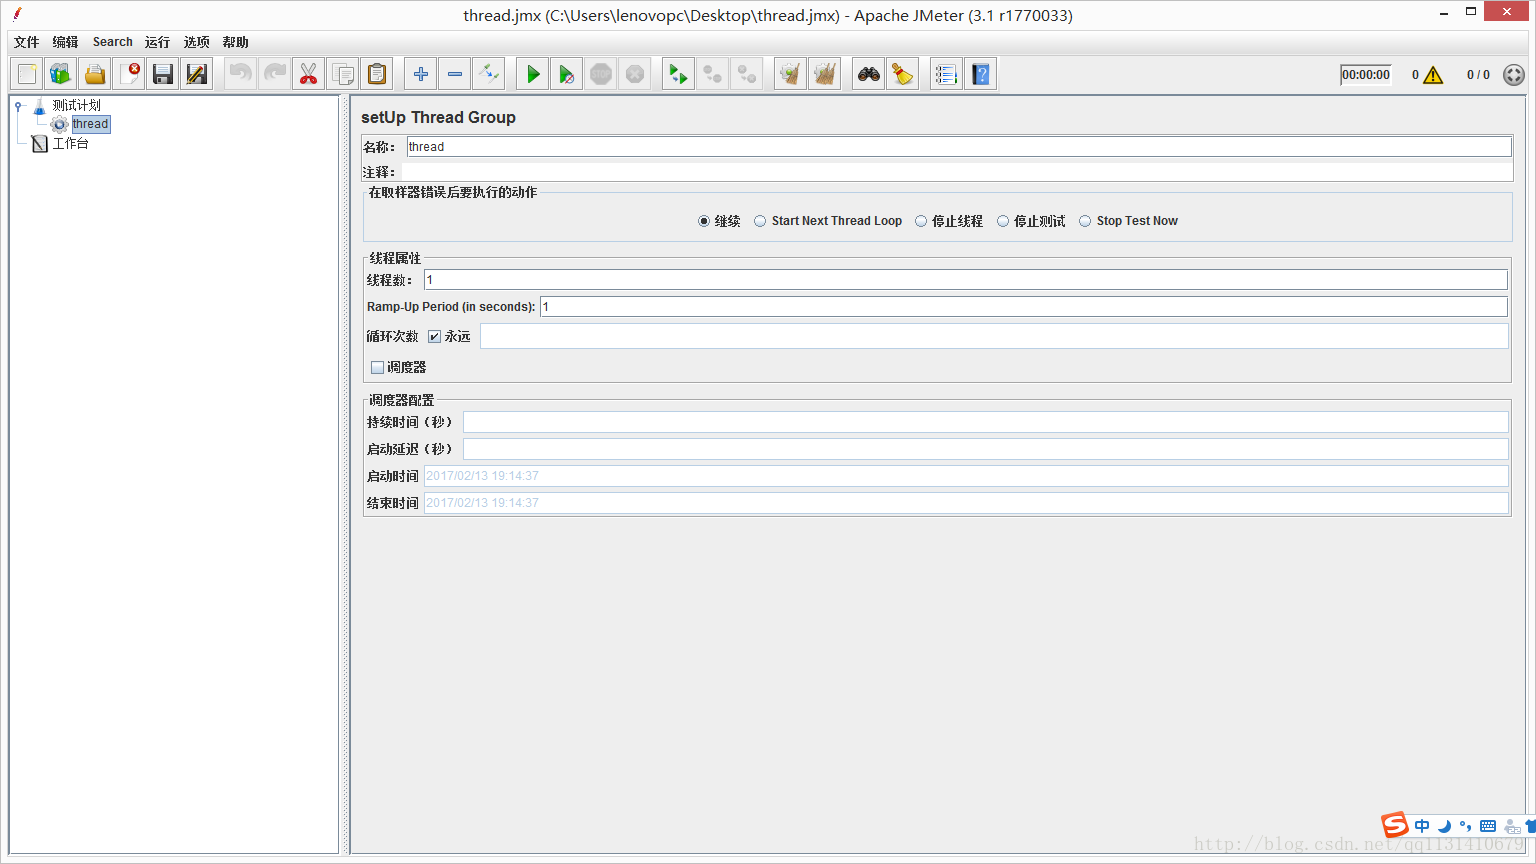Click the 00:00:00 elapsed time display
Image resolution: width=1536 pixels, height=864 pixels.
coord(1366,75)
